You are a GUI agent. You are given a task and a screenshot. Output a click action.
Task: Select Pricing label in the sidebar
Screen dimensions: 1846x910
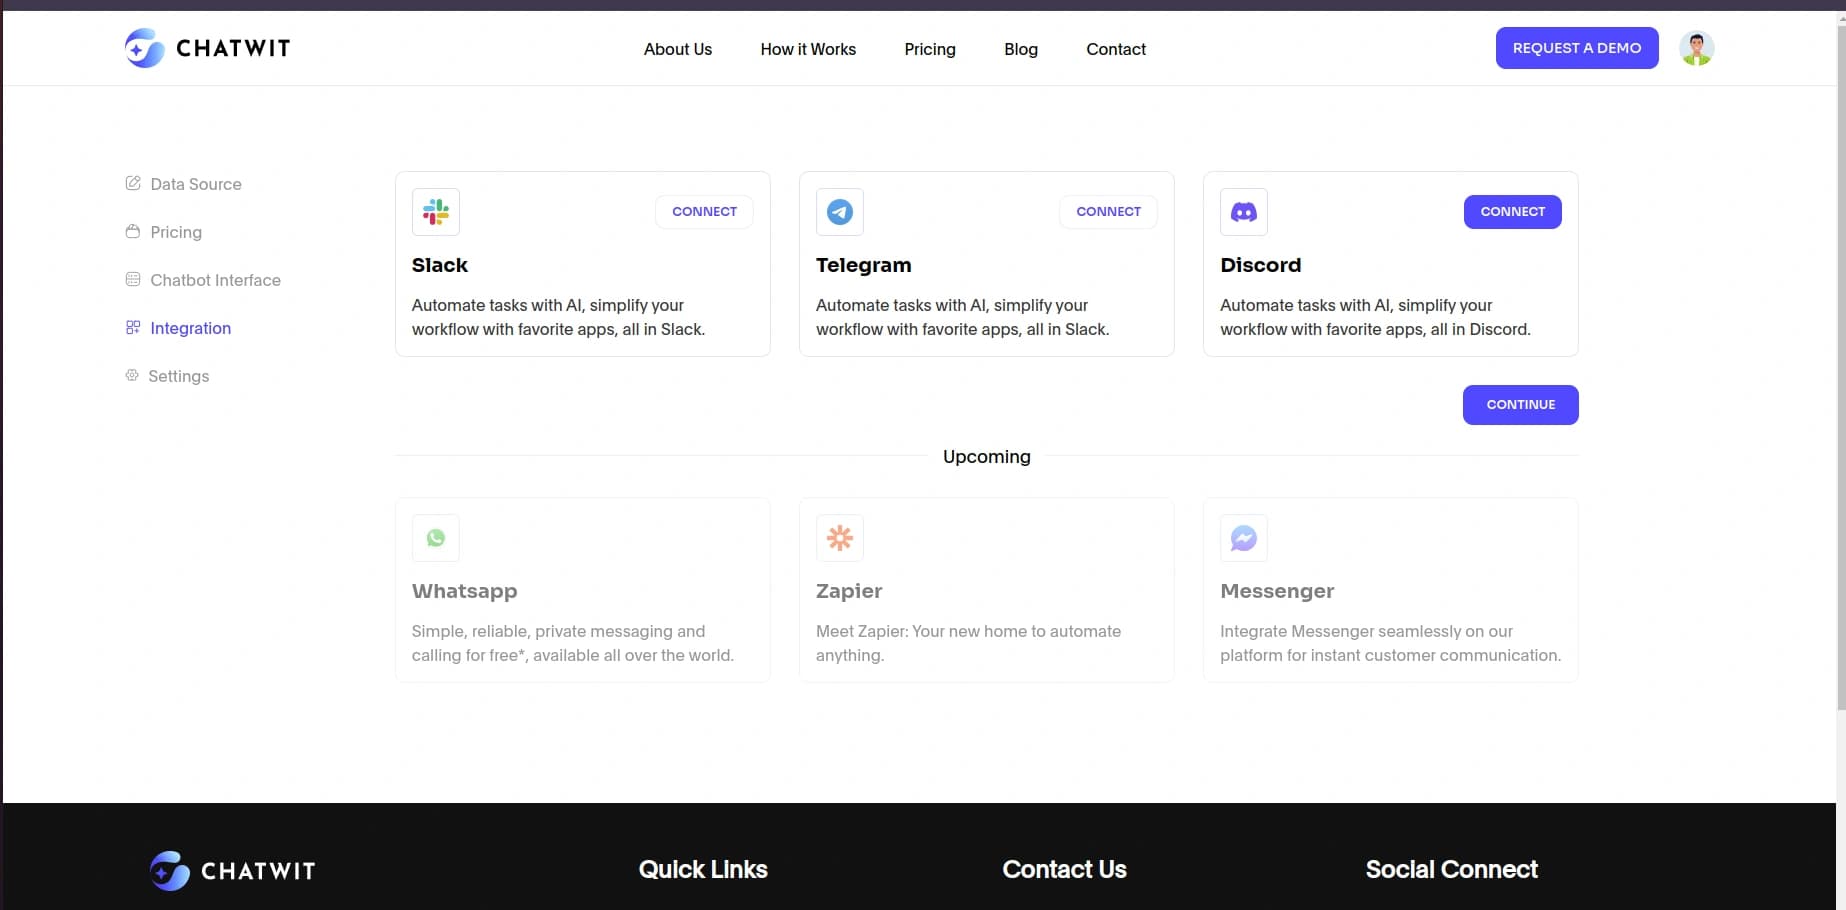click(x=176, y=232)
